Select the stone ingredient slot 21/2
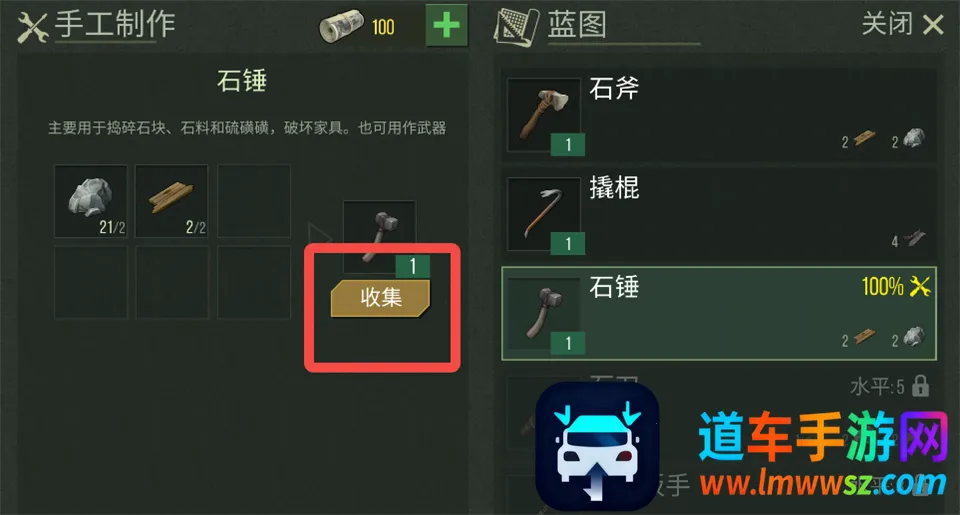This screenshot has height=515, width=960. pos(91,201)
